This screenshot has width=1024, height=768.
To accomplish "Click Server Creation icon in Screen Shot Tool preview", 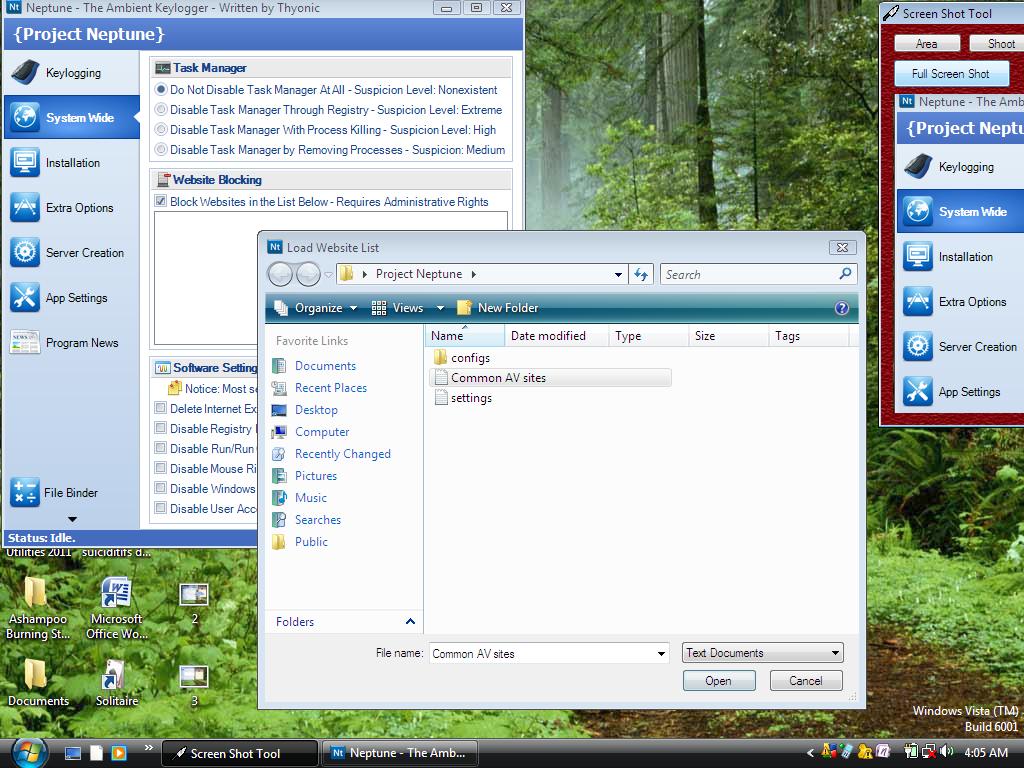I will click(918, 347).
